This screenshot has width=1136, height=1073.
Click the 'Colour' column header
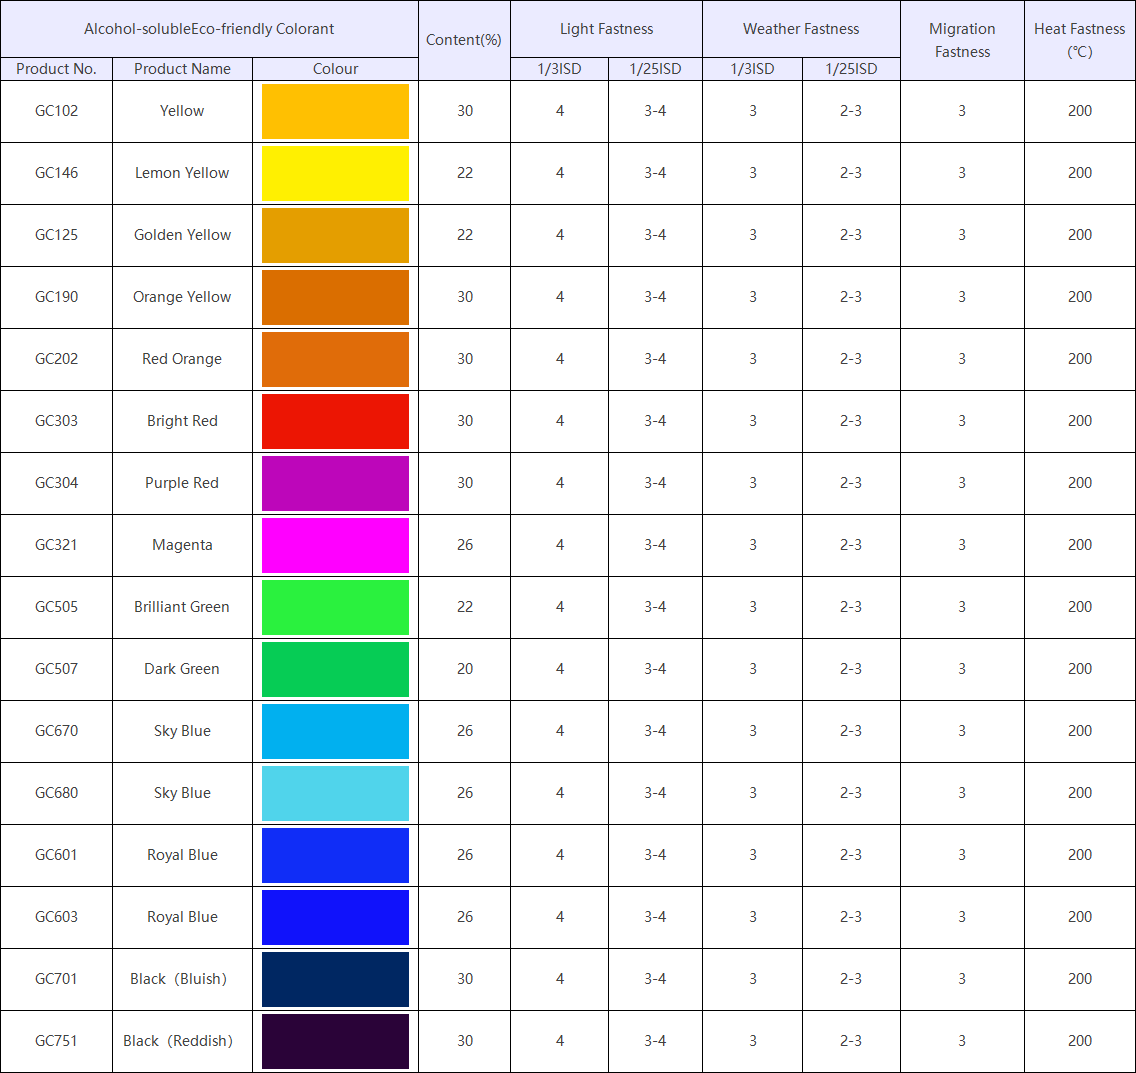(335, 69)
